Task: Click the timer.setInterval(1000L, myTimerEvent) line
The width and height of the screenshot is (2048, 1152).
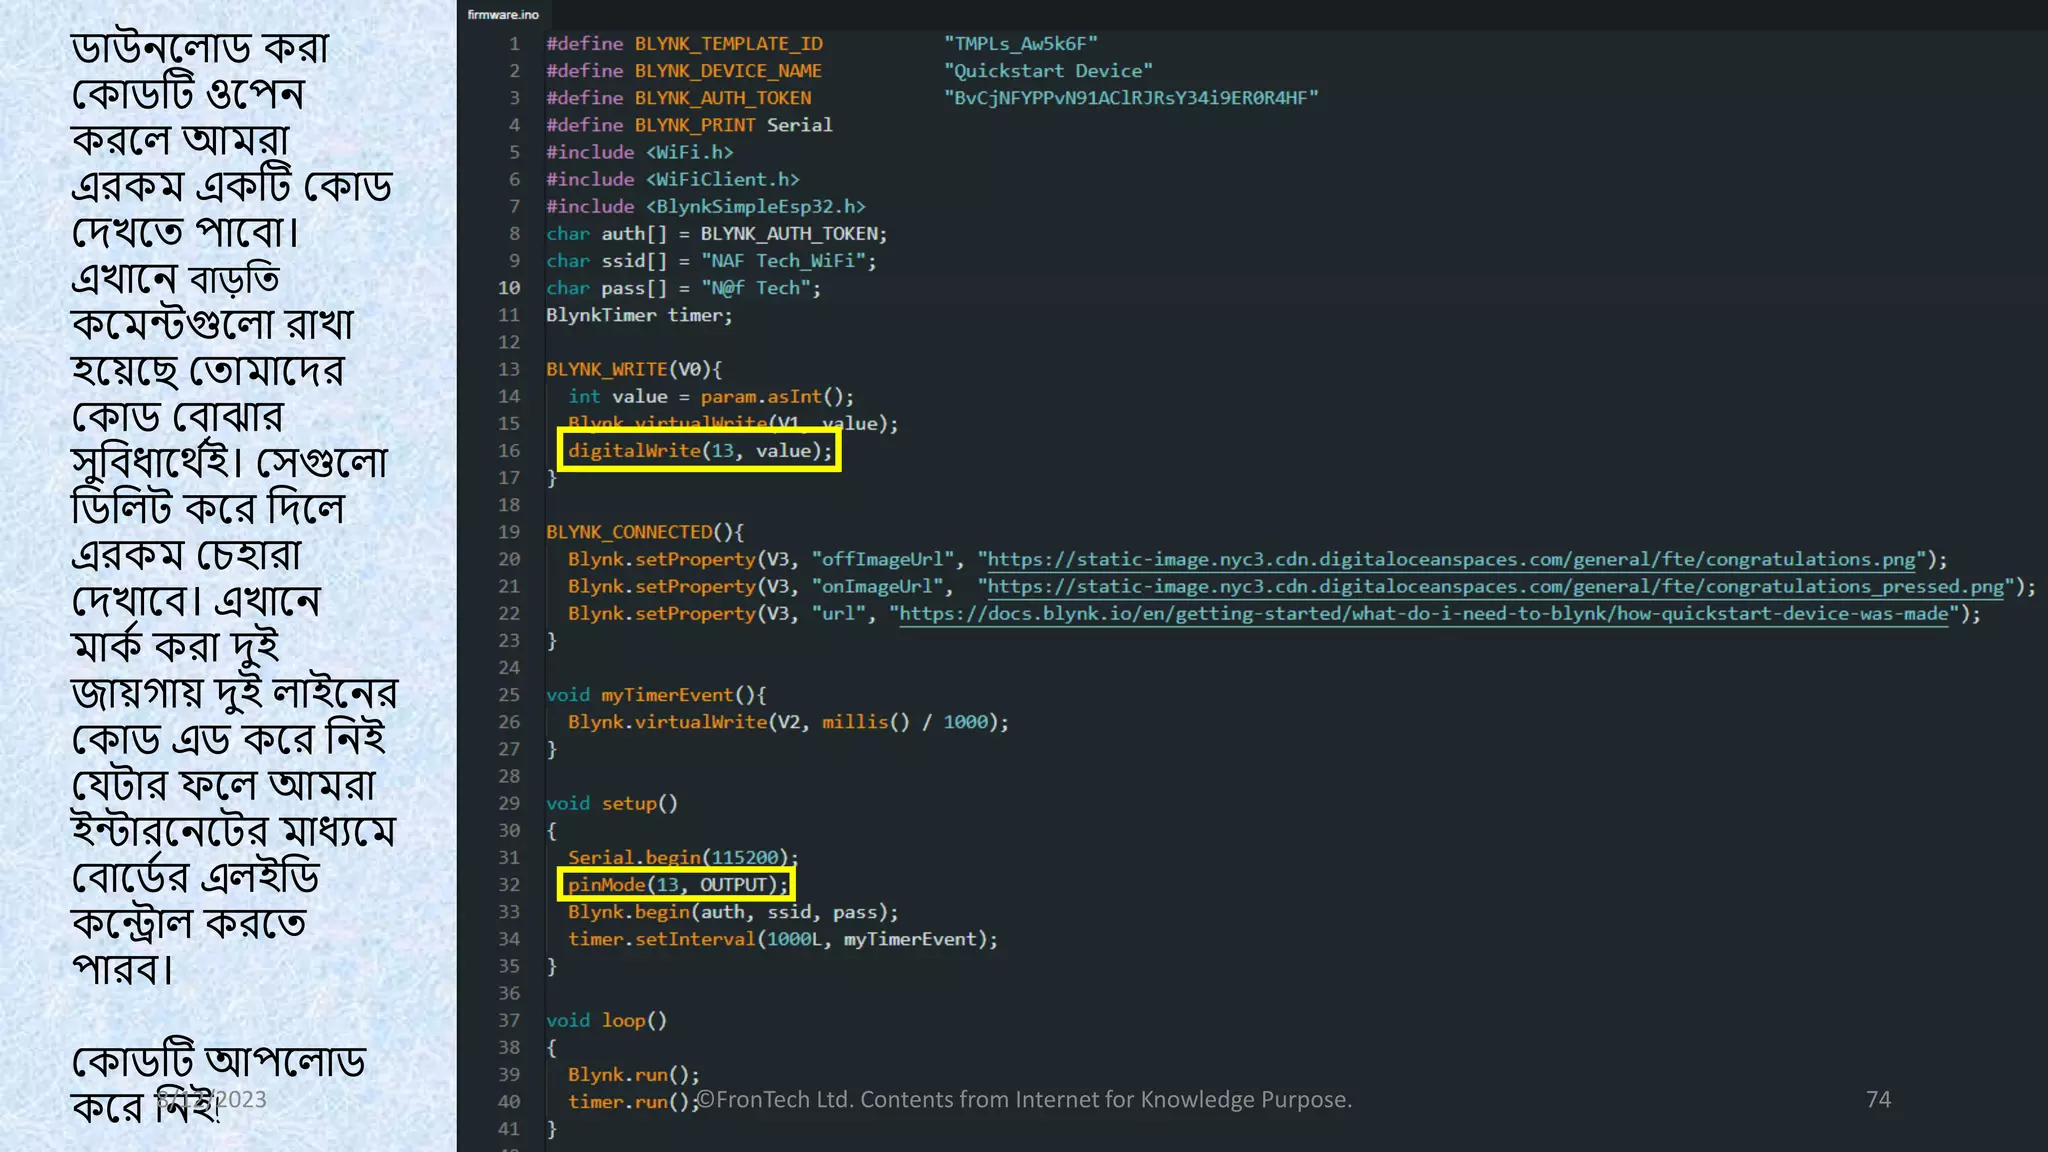Action: [782, 939]
